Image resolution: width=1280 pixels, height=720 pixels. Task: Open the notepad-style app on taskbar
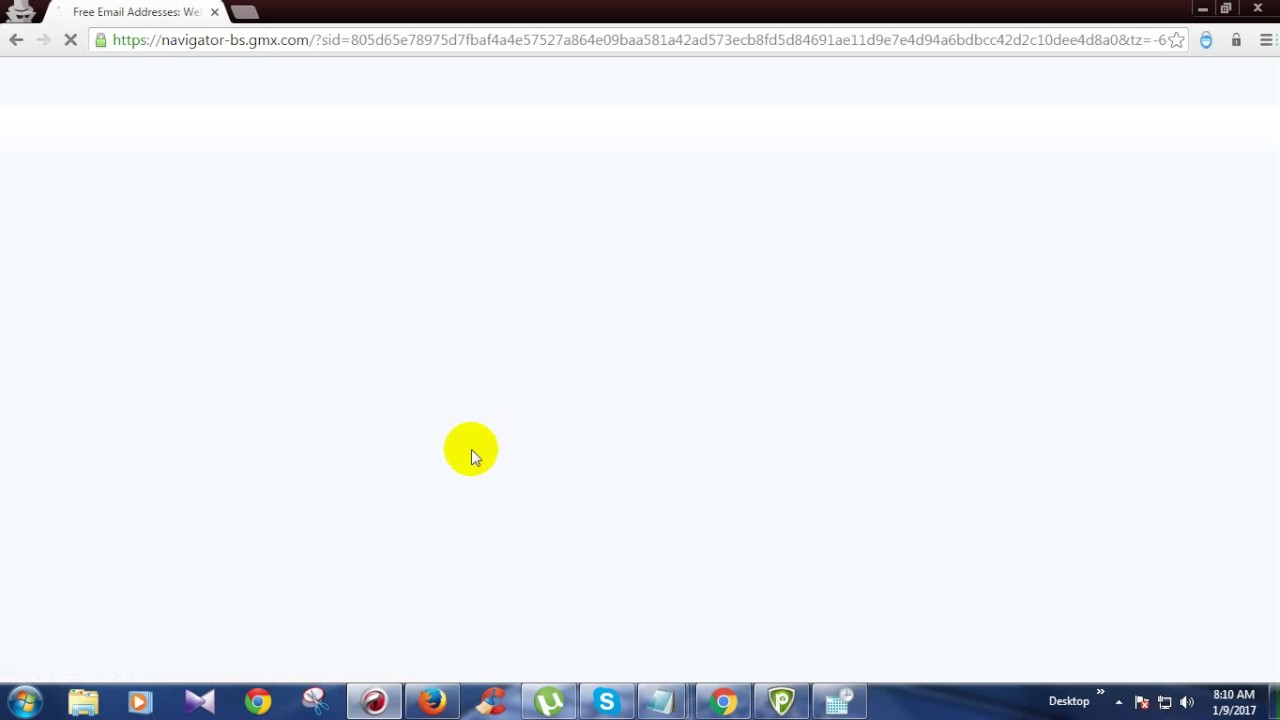(663, 702)
